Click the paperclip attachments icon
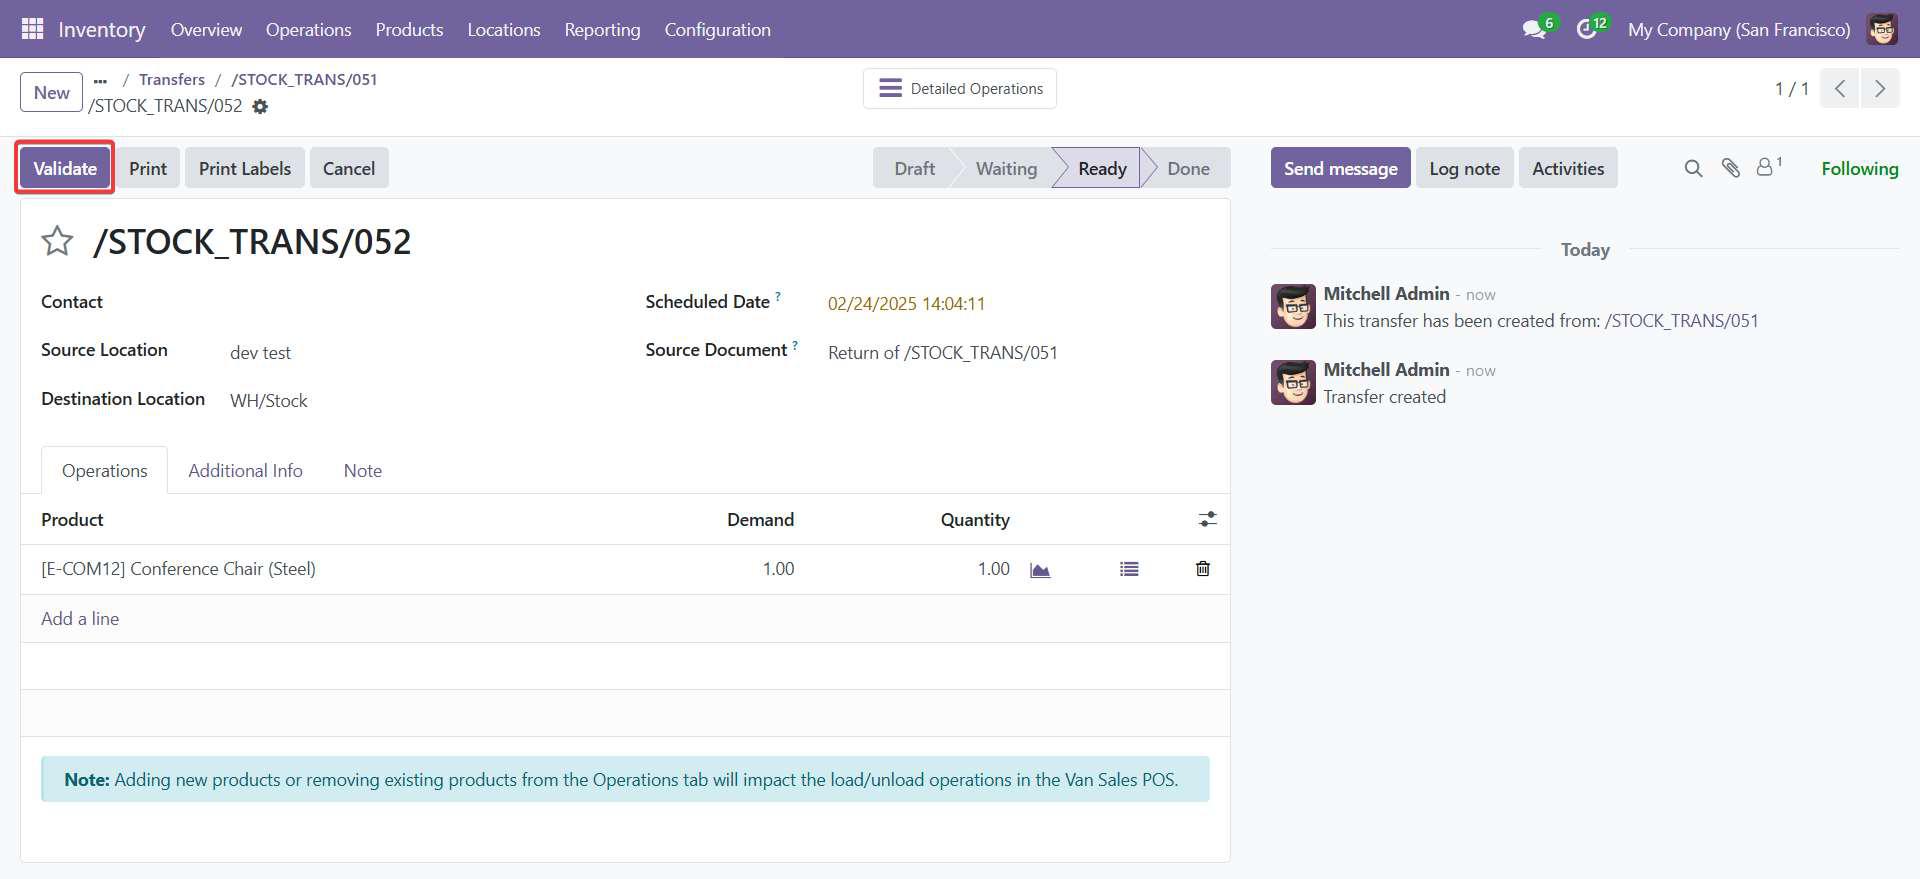 1730,168
